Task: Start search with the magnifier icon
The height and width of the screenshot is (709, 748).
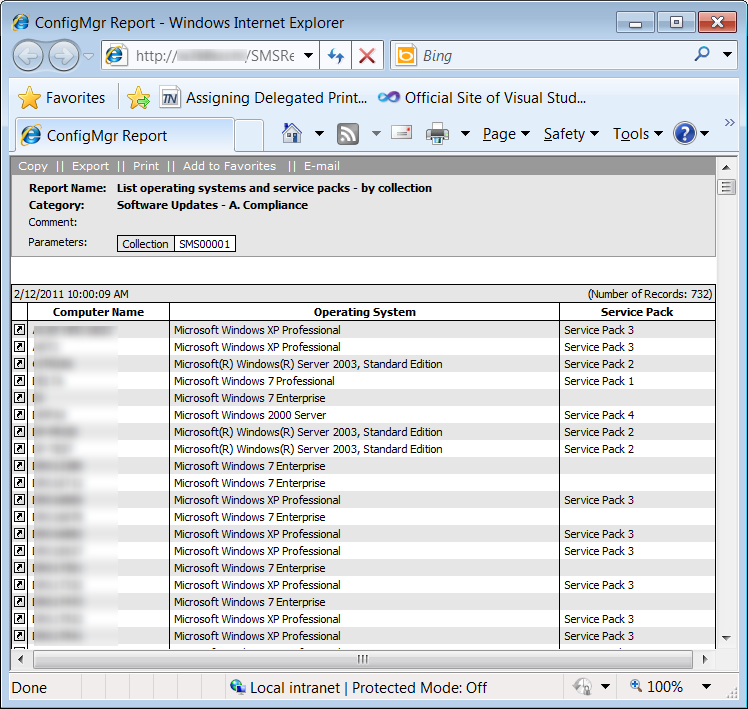Action: (701, 54)
